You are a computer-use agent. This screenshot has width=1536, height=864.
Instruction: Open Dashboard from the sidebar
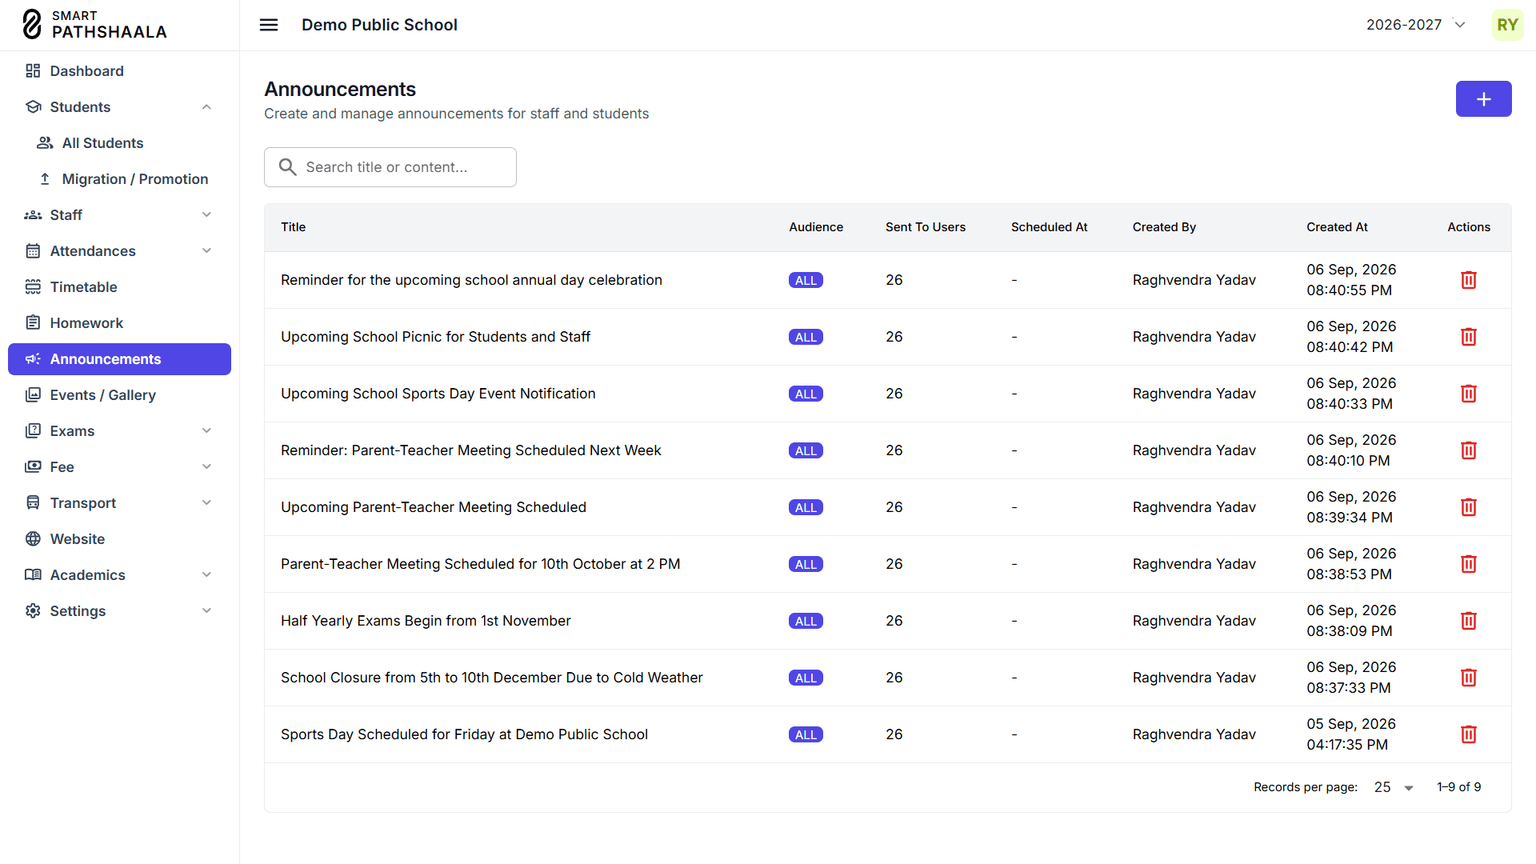(x=120, y=71)
